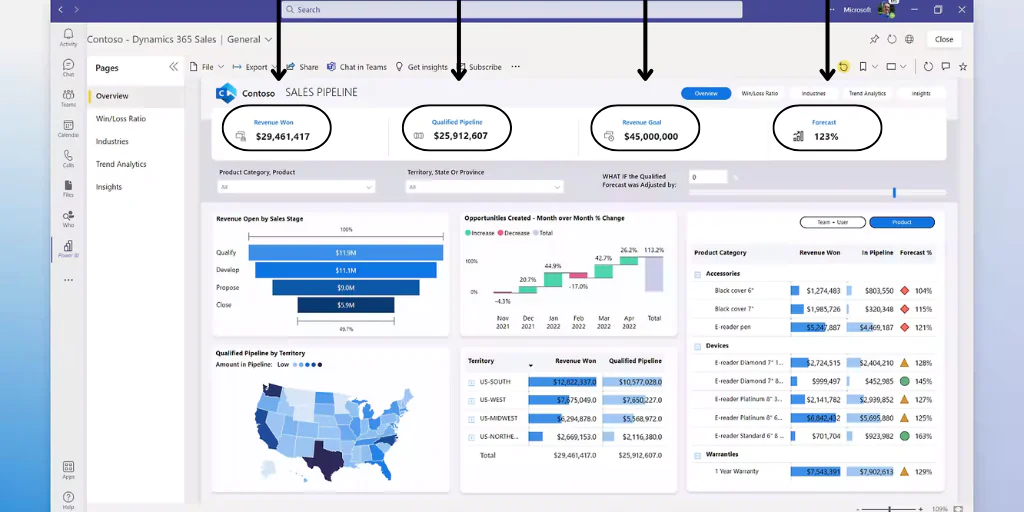
Task: Click the What-If adjustment value field
Action: [708, 177]
